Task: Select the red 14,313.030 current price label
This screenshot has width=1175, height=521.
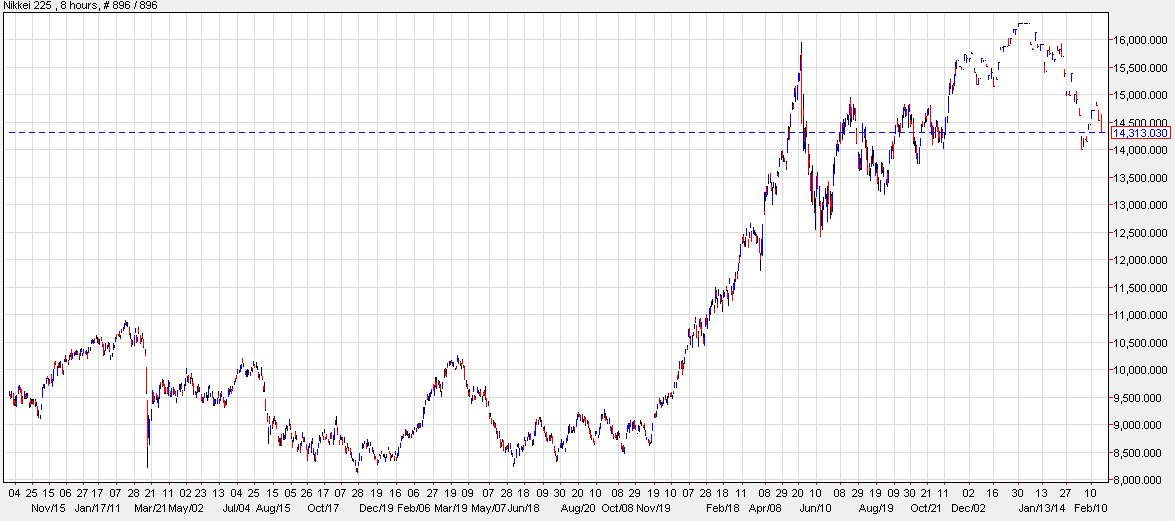Action: point(1141,133)
